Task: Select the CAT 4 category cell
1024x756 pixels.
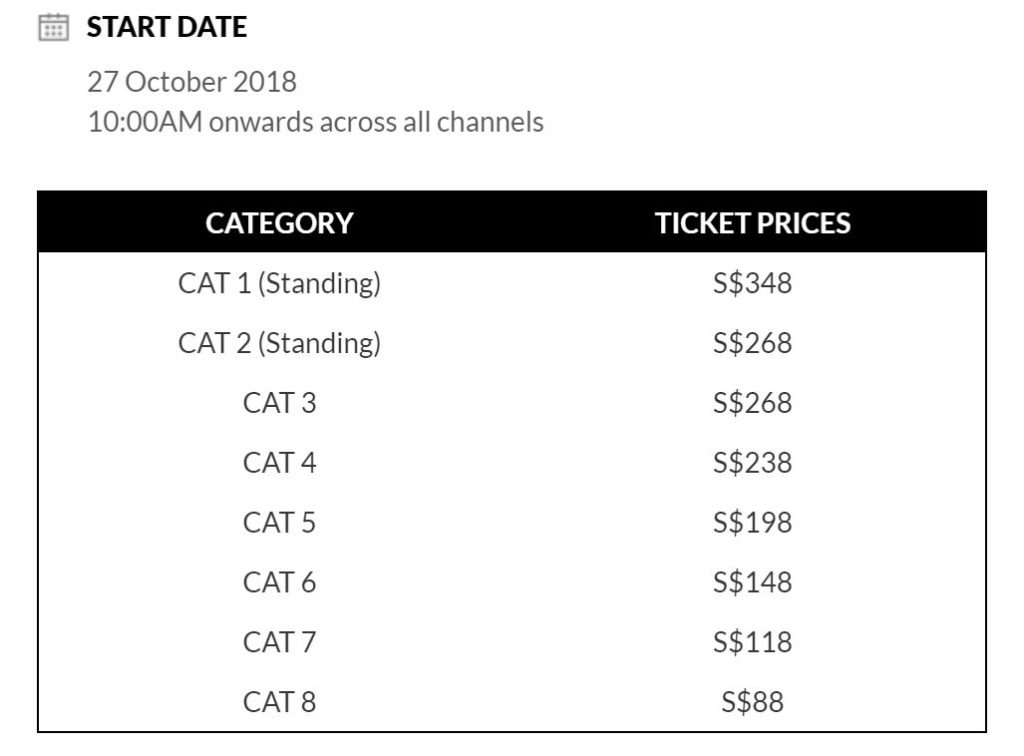Action: click(279, 463)
